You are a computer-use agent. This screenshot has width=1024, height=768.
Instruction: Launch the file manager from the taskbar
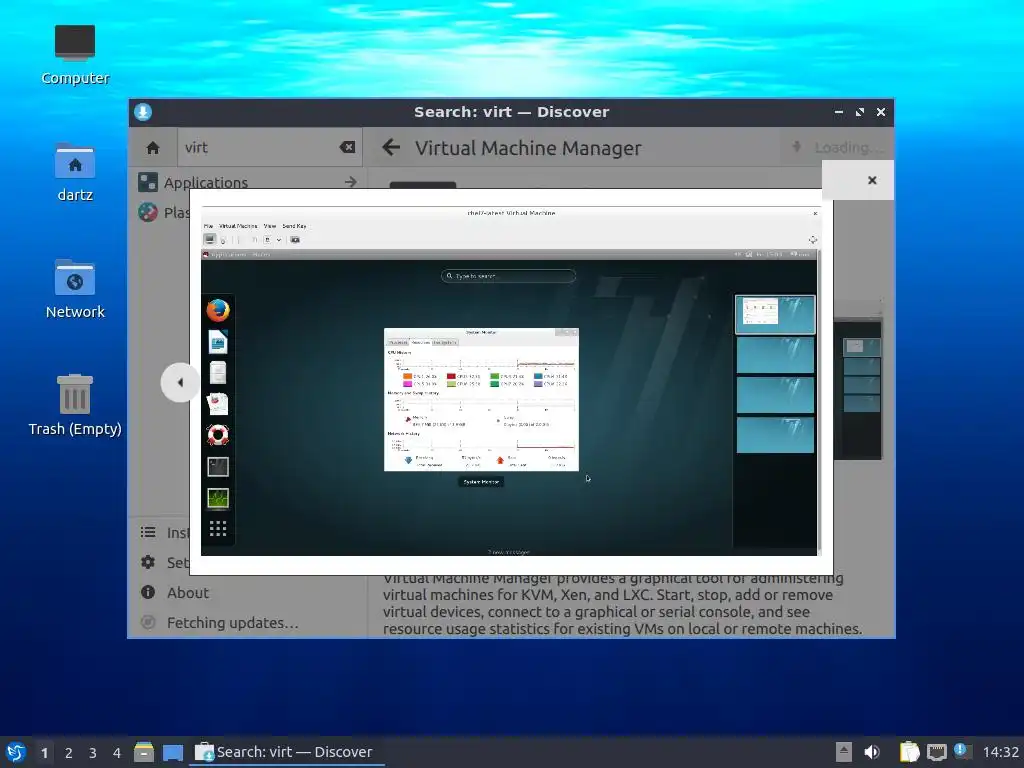pyautogui.click(x=144, y=752)
